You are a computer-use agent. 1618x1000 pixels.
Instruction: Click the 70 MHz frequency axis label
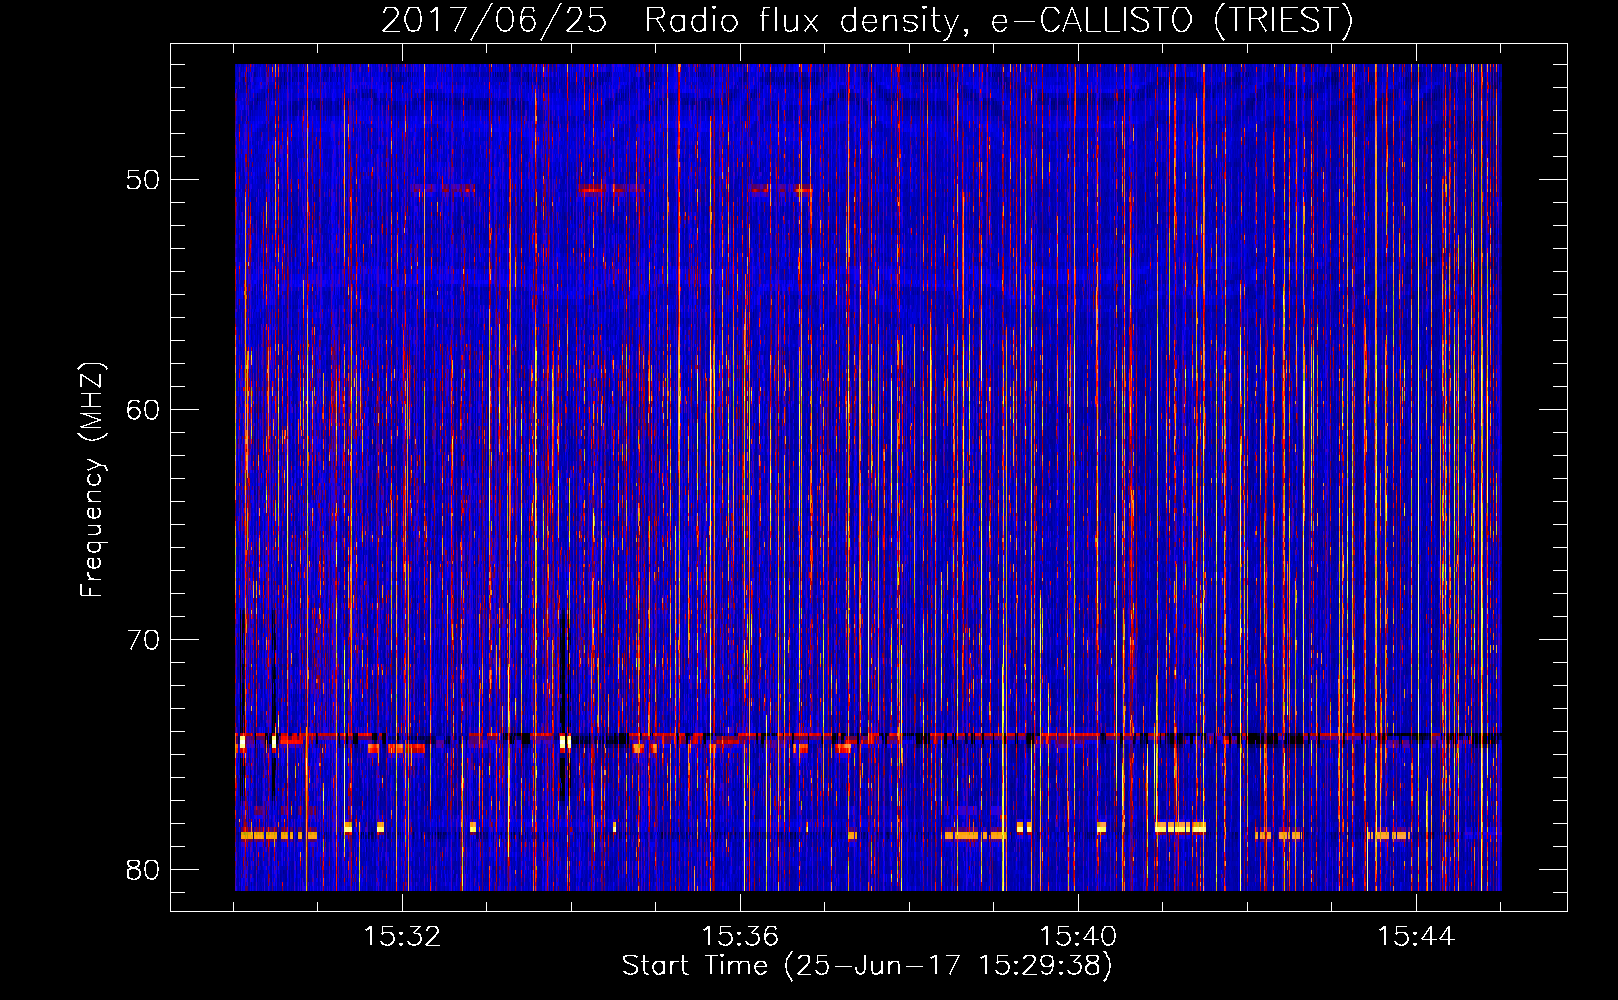tap(143, 640)
